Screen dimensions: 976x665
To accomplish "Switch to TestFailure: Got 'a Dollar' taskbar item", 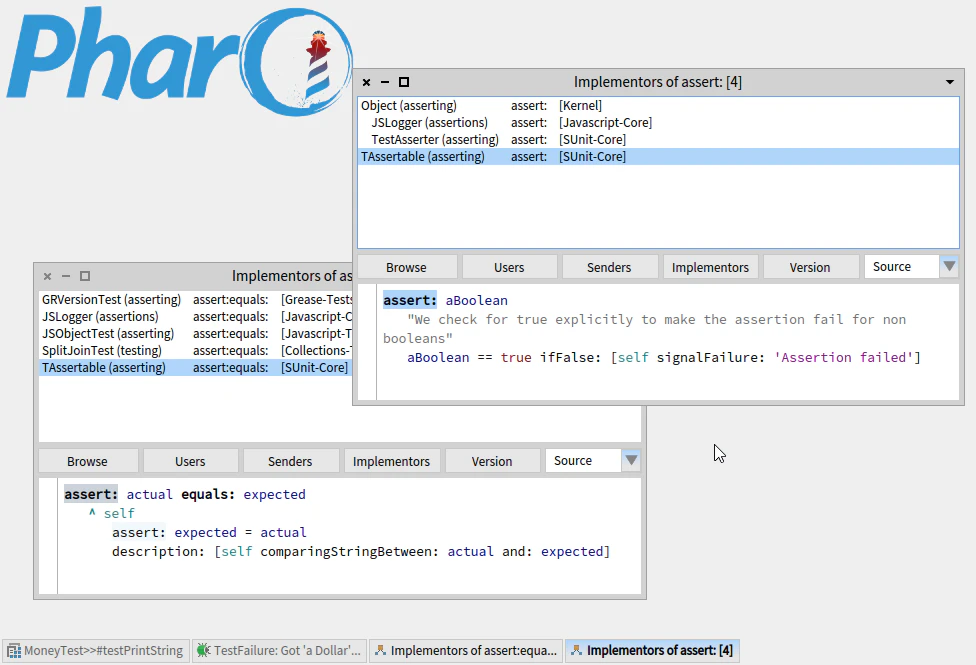I will (279, 651).
